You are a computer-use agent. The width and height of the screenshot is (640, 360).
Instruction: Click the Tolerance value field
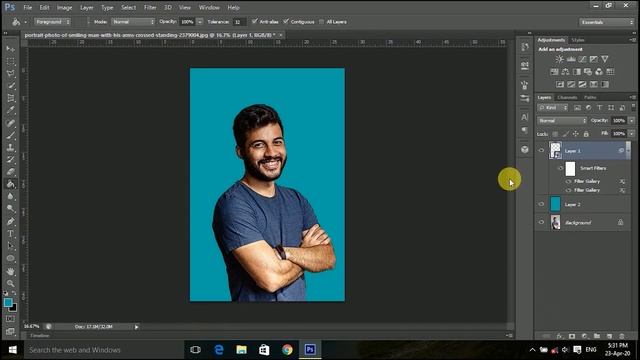[239, 22]
